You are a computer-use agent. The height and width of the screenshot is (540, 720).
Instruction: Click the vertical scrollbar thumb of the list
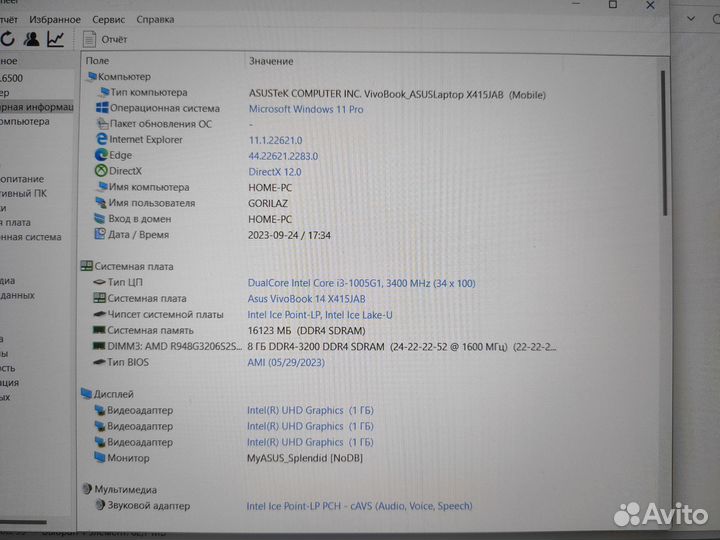tap(664, 142)
